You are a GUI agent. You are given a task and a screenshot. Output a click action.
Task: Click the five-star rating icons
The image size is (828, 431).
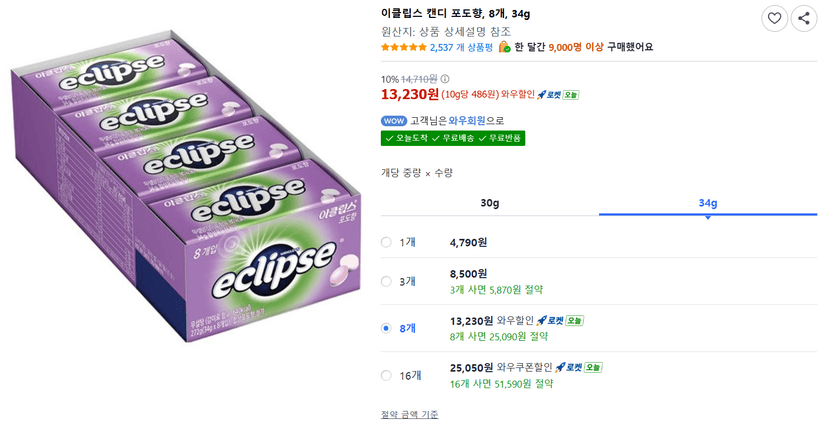pos(403,47)
